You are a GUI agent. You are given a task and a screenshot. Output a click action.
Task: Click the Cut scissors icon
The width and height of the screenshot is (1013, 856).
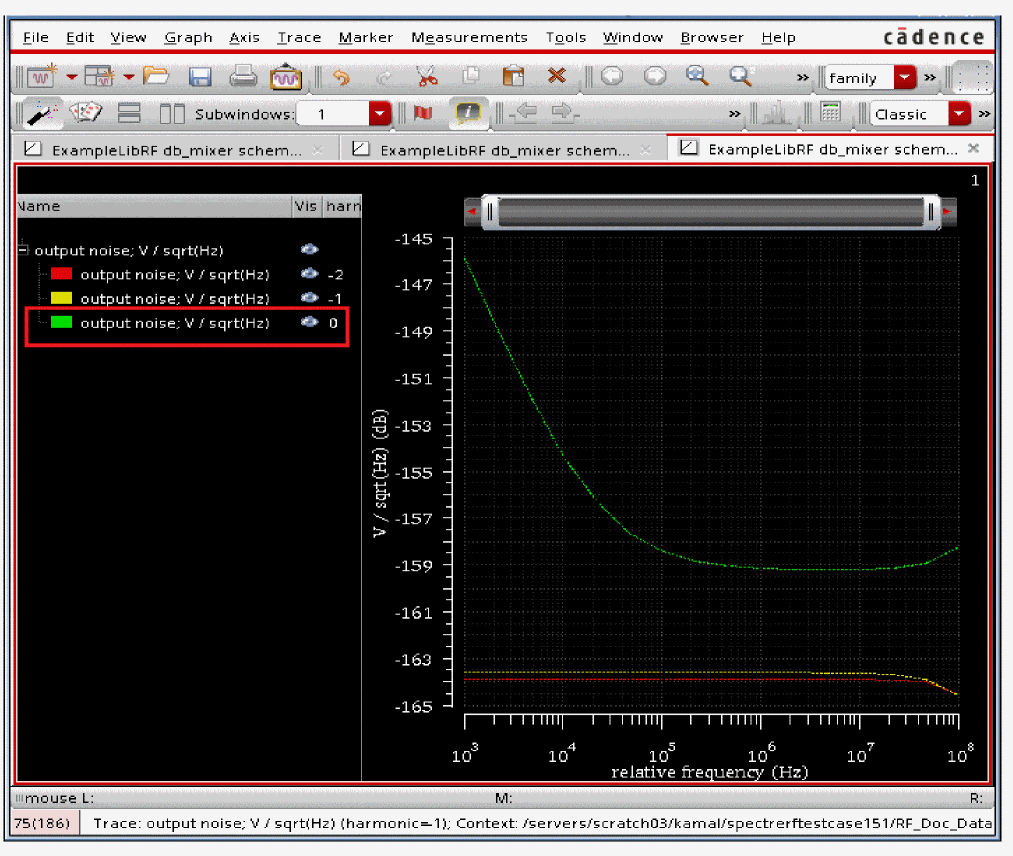coord(426,76)
